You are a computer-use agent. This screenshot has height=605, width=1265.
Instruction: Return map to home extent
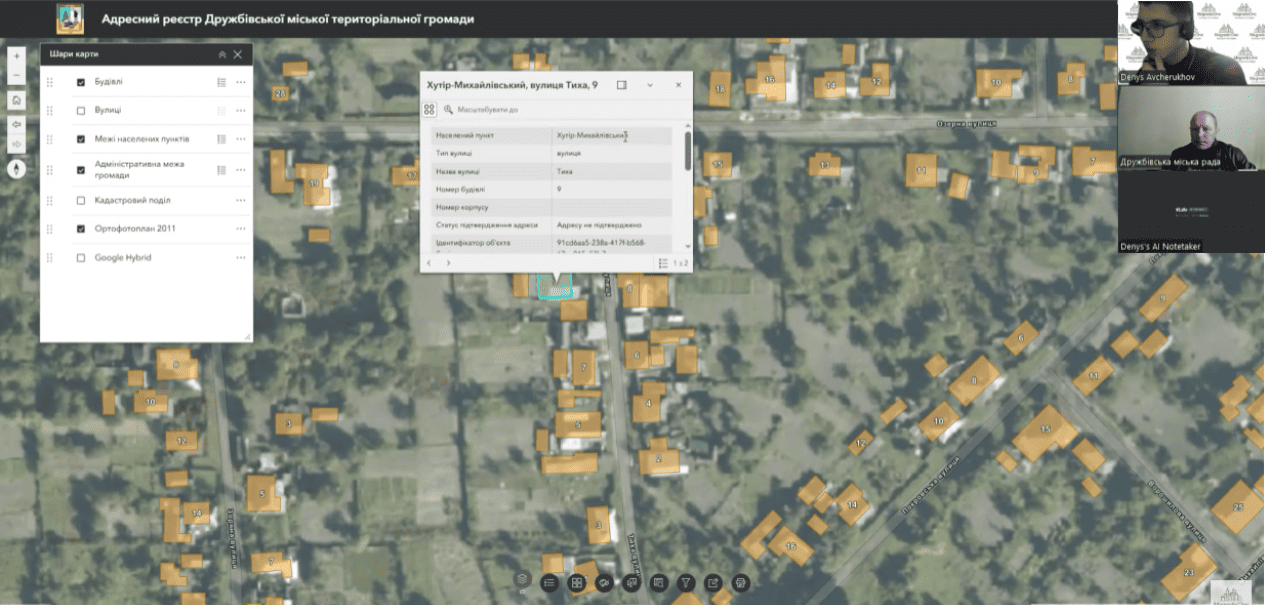(x=16, y=100)
